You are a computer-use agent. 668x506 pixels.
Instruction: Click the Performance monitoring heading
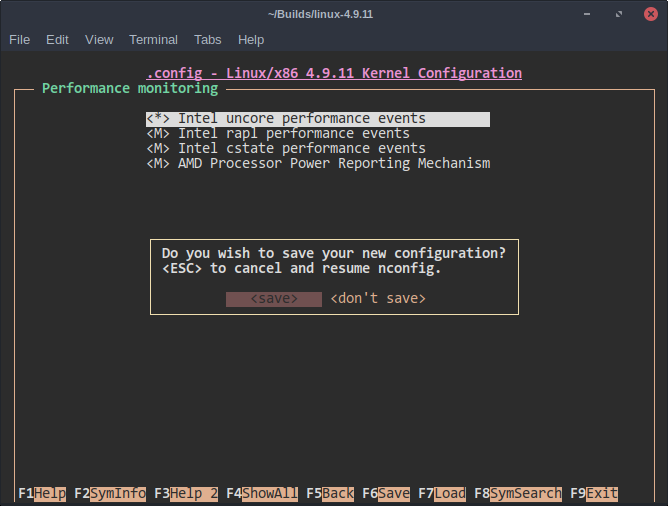tap(130, 89)
